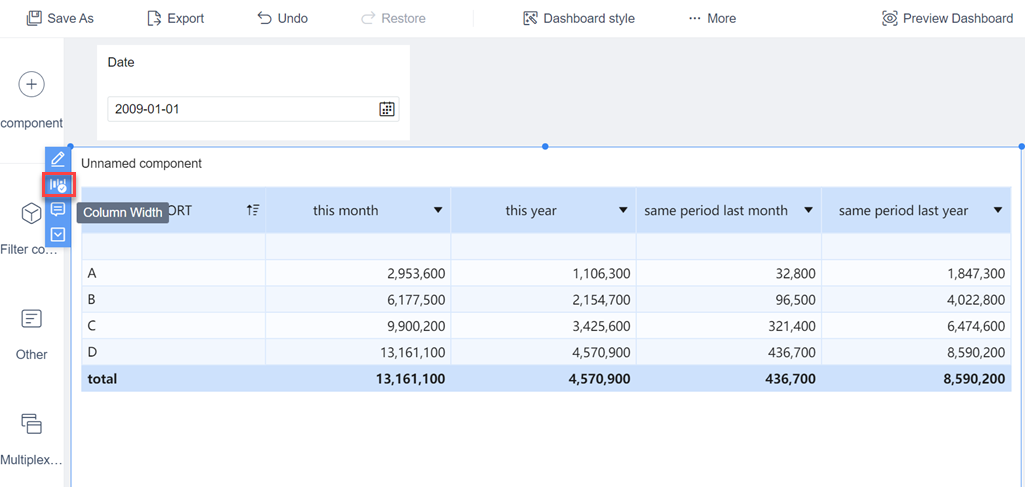This screenshot has width=1025, height=487.
Task: Select row A label cell
Action: click(173, 273)
